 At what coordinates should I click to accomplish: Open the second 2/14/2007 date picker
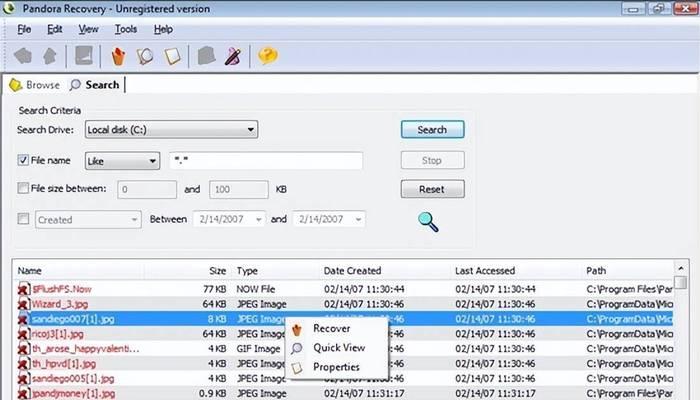pyautogui.click(x=329, y=219)
